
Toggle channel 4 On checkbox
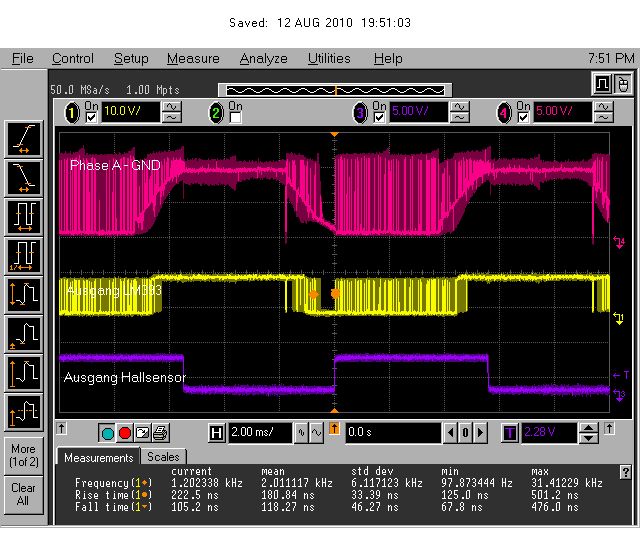(x=523, y=118)
